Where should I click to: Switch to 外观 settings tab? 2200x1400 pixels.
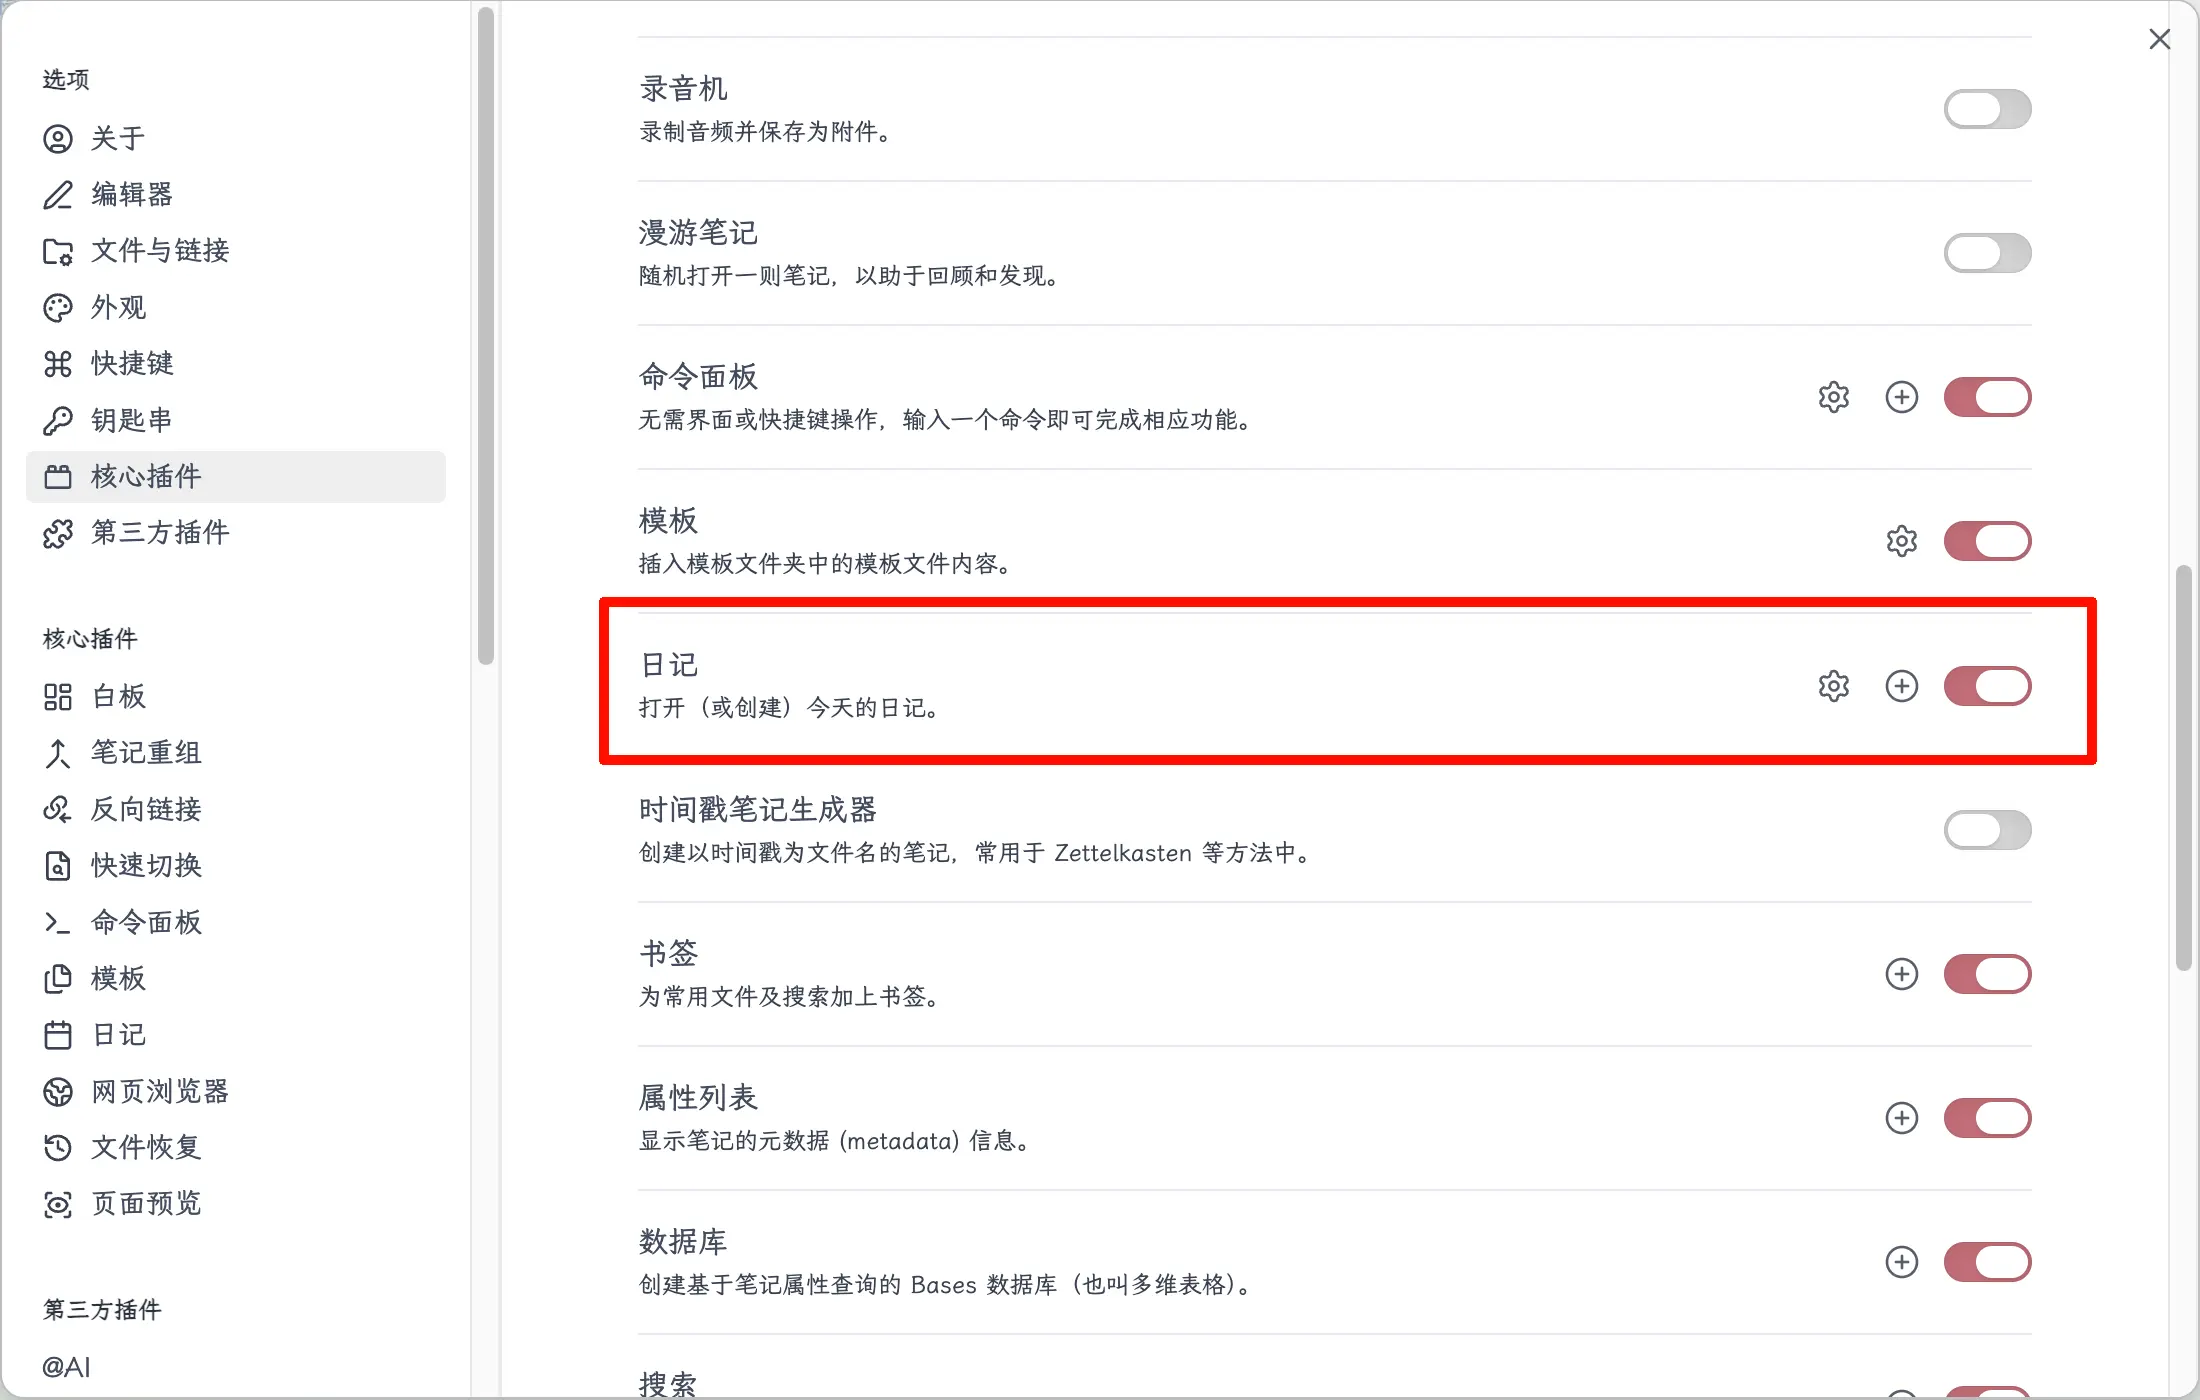118,307
